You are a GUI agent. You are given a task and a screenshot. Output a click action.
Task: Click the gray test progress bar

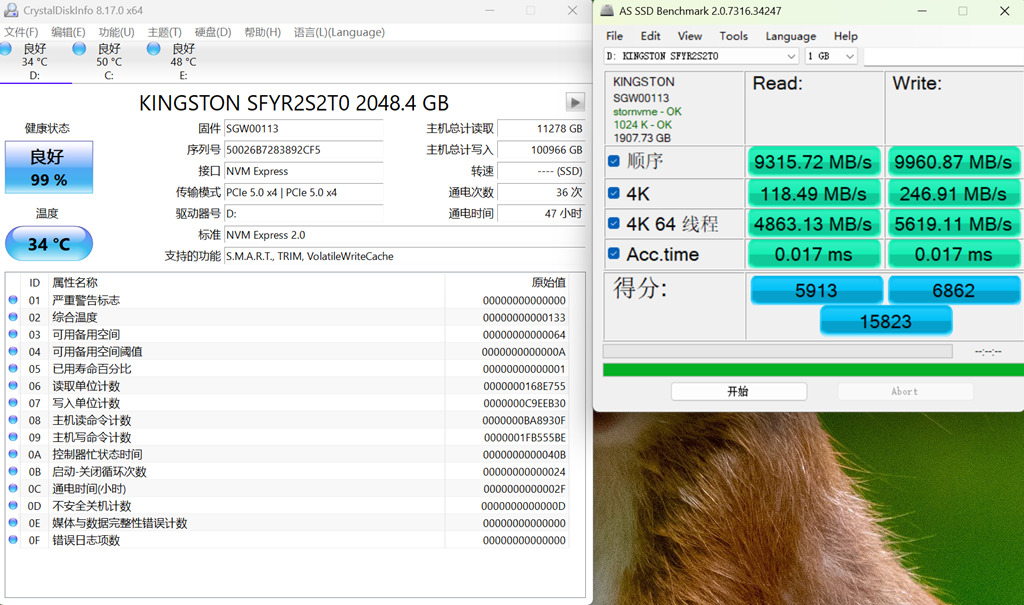(x=777, y=352)
